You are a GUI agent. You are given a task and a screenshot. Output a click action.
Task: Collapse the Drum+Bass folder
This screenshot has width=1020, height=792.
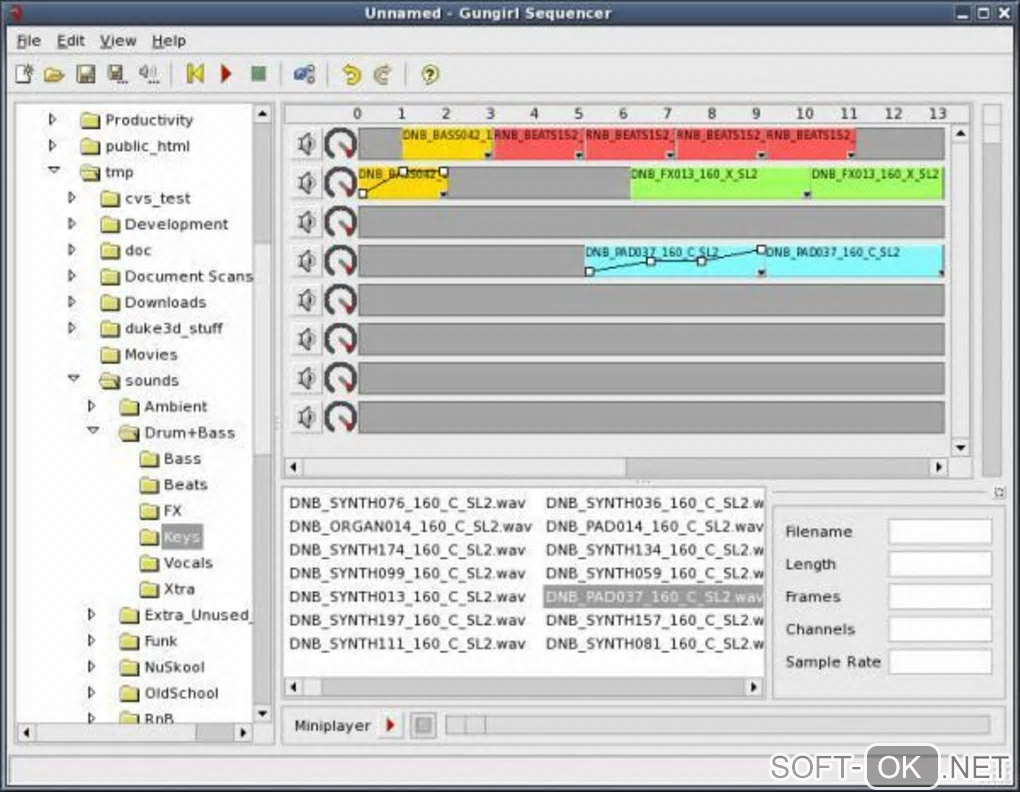(x=93, y=431)
